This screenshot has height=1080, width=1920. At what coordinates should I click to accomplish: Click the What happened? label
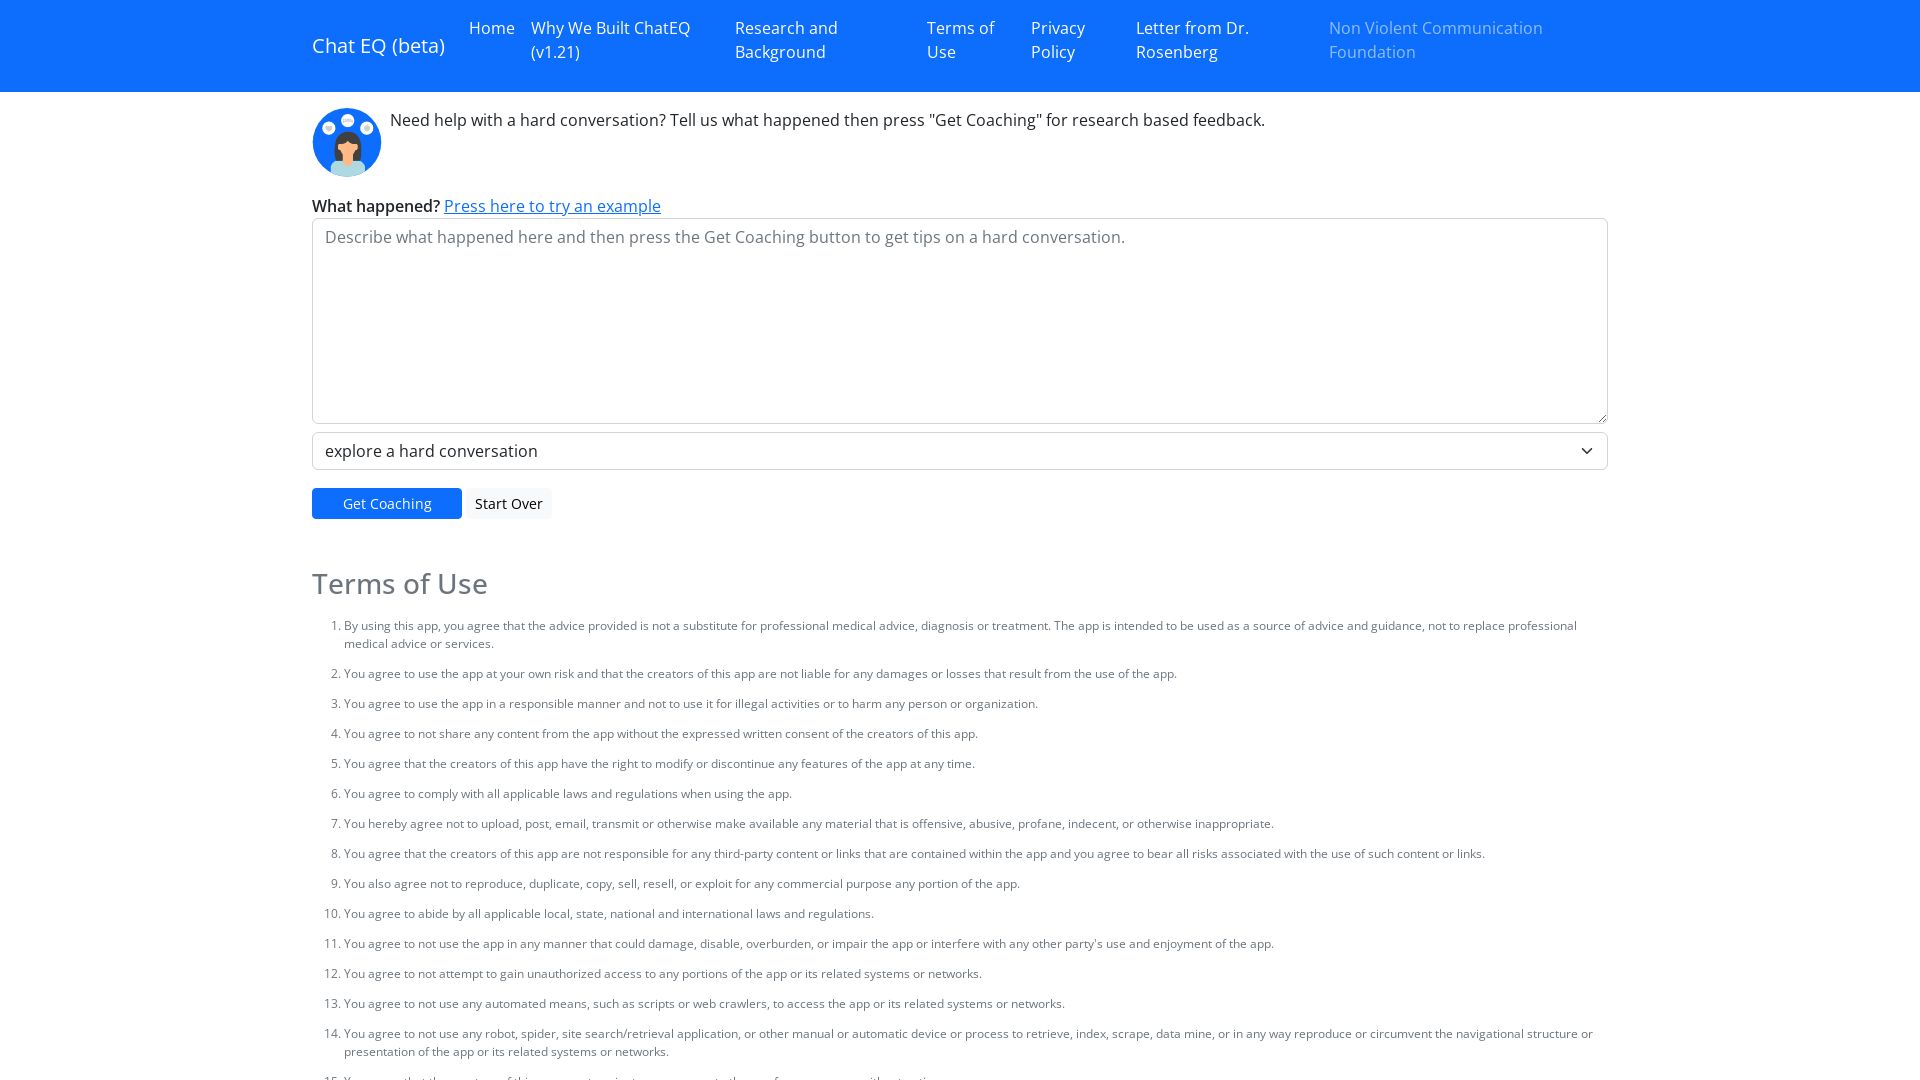pyautogui.click(x=375, y=206)
